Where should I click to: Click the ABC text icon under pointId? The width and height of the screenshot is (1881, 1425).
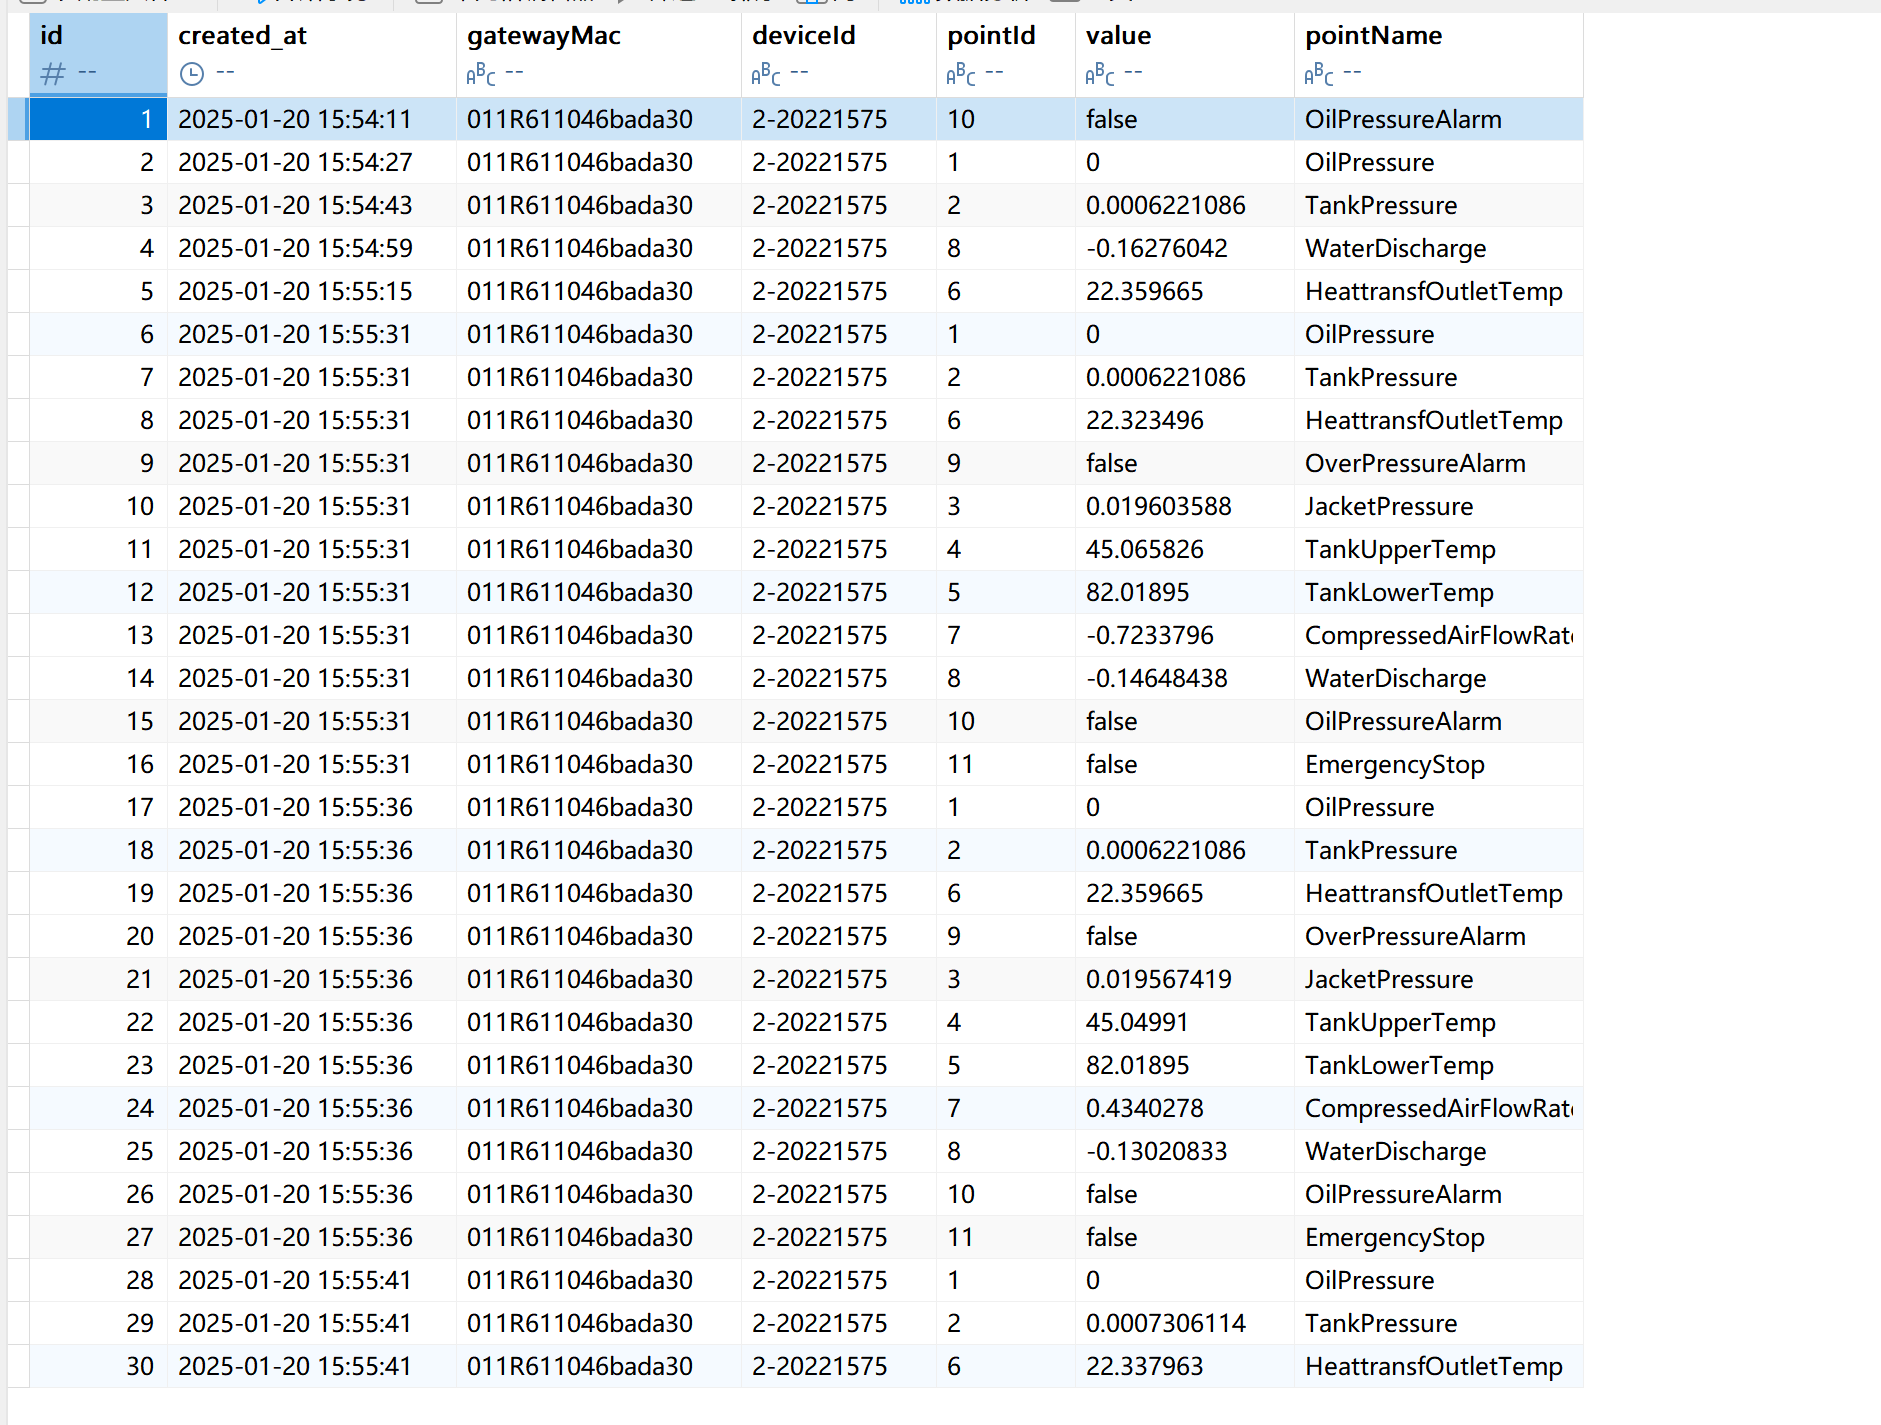click(960, 74)
